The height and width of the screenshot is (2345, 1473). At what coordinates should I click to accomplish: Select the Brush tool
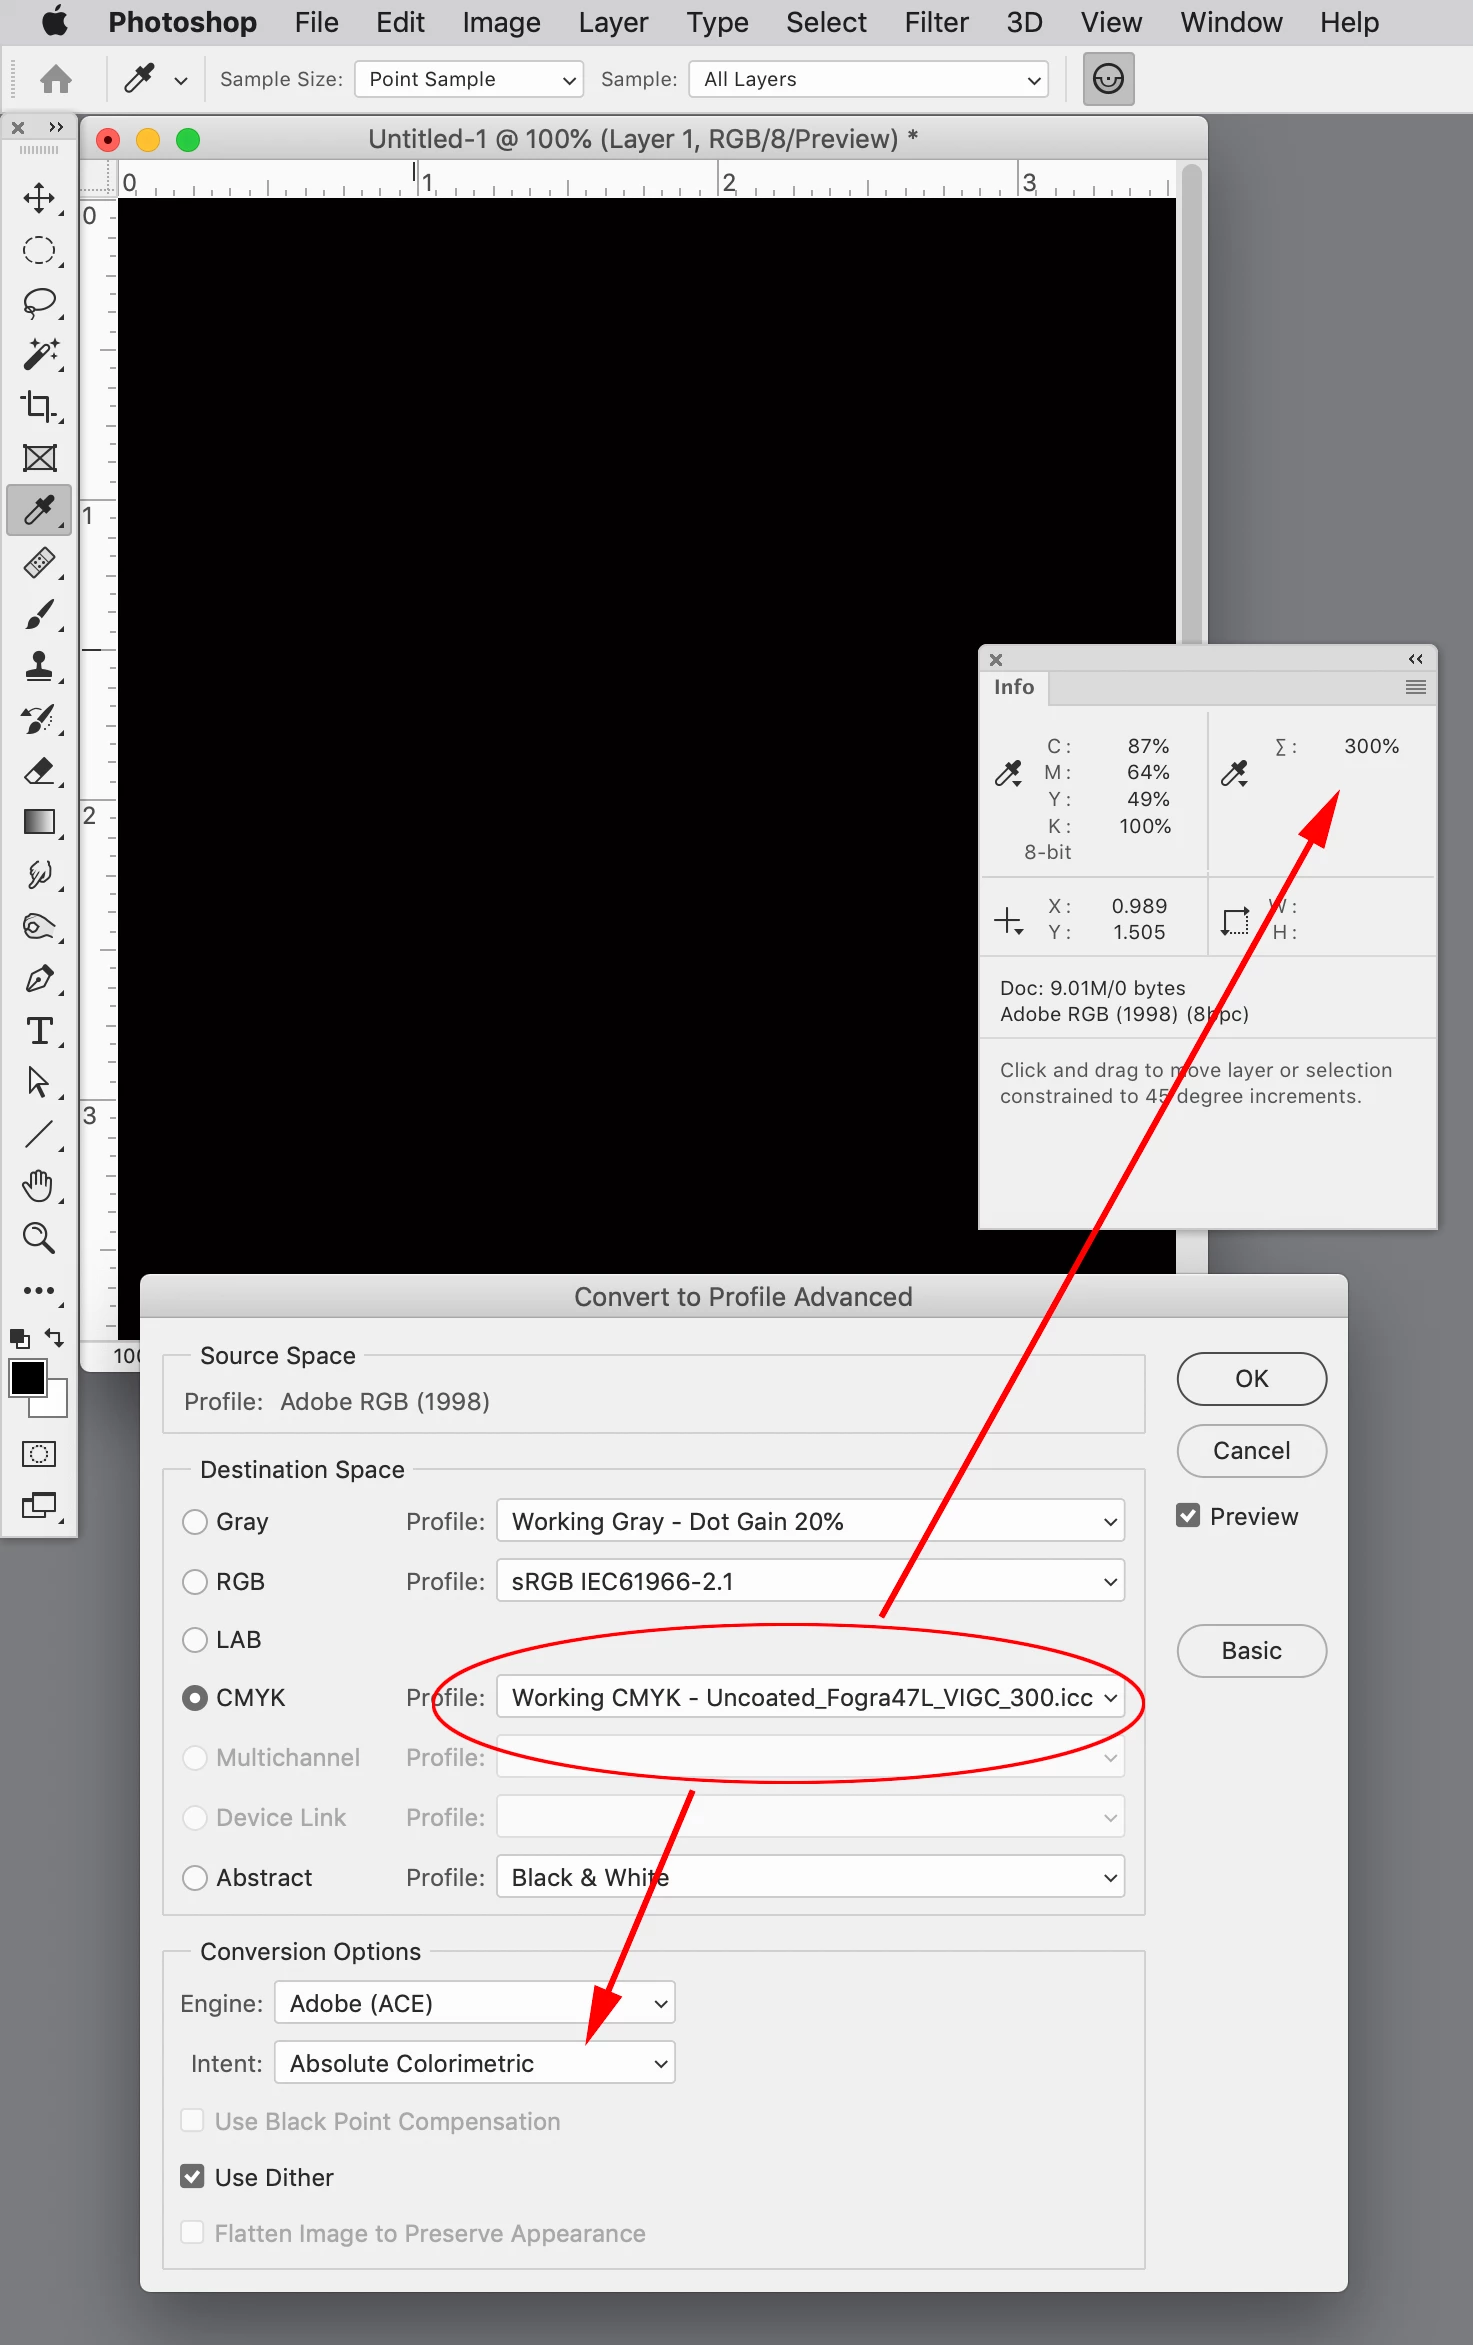[39, 614]
